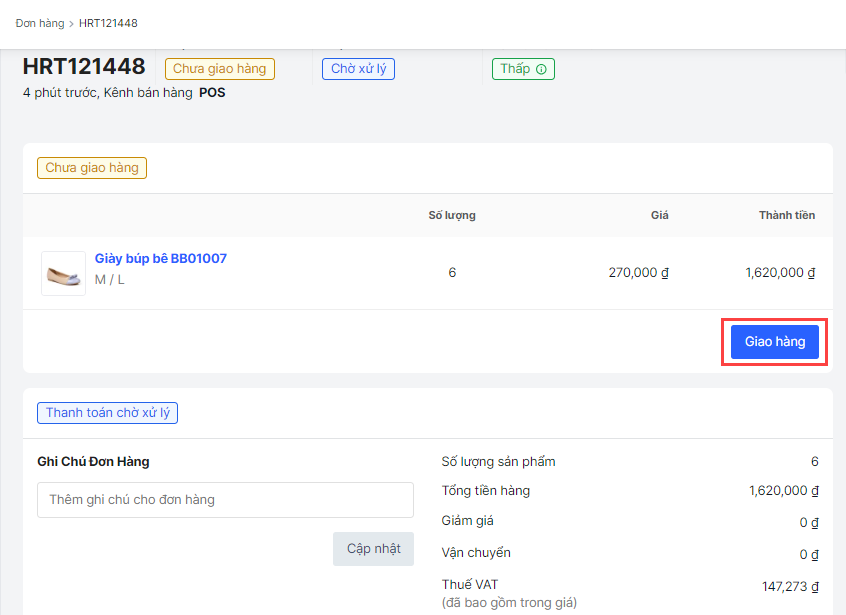Click the info icon in the Thấp badge

click(541, 69)
